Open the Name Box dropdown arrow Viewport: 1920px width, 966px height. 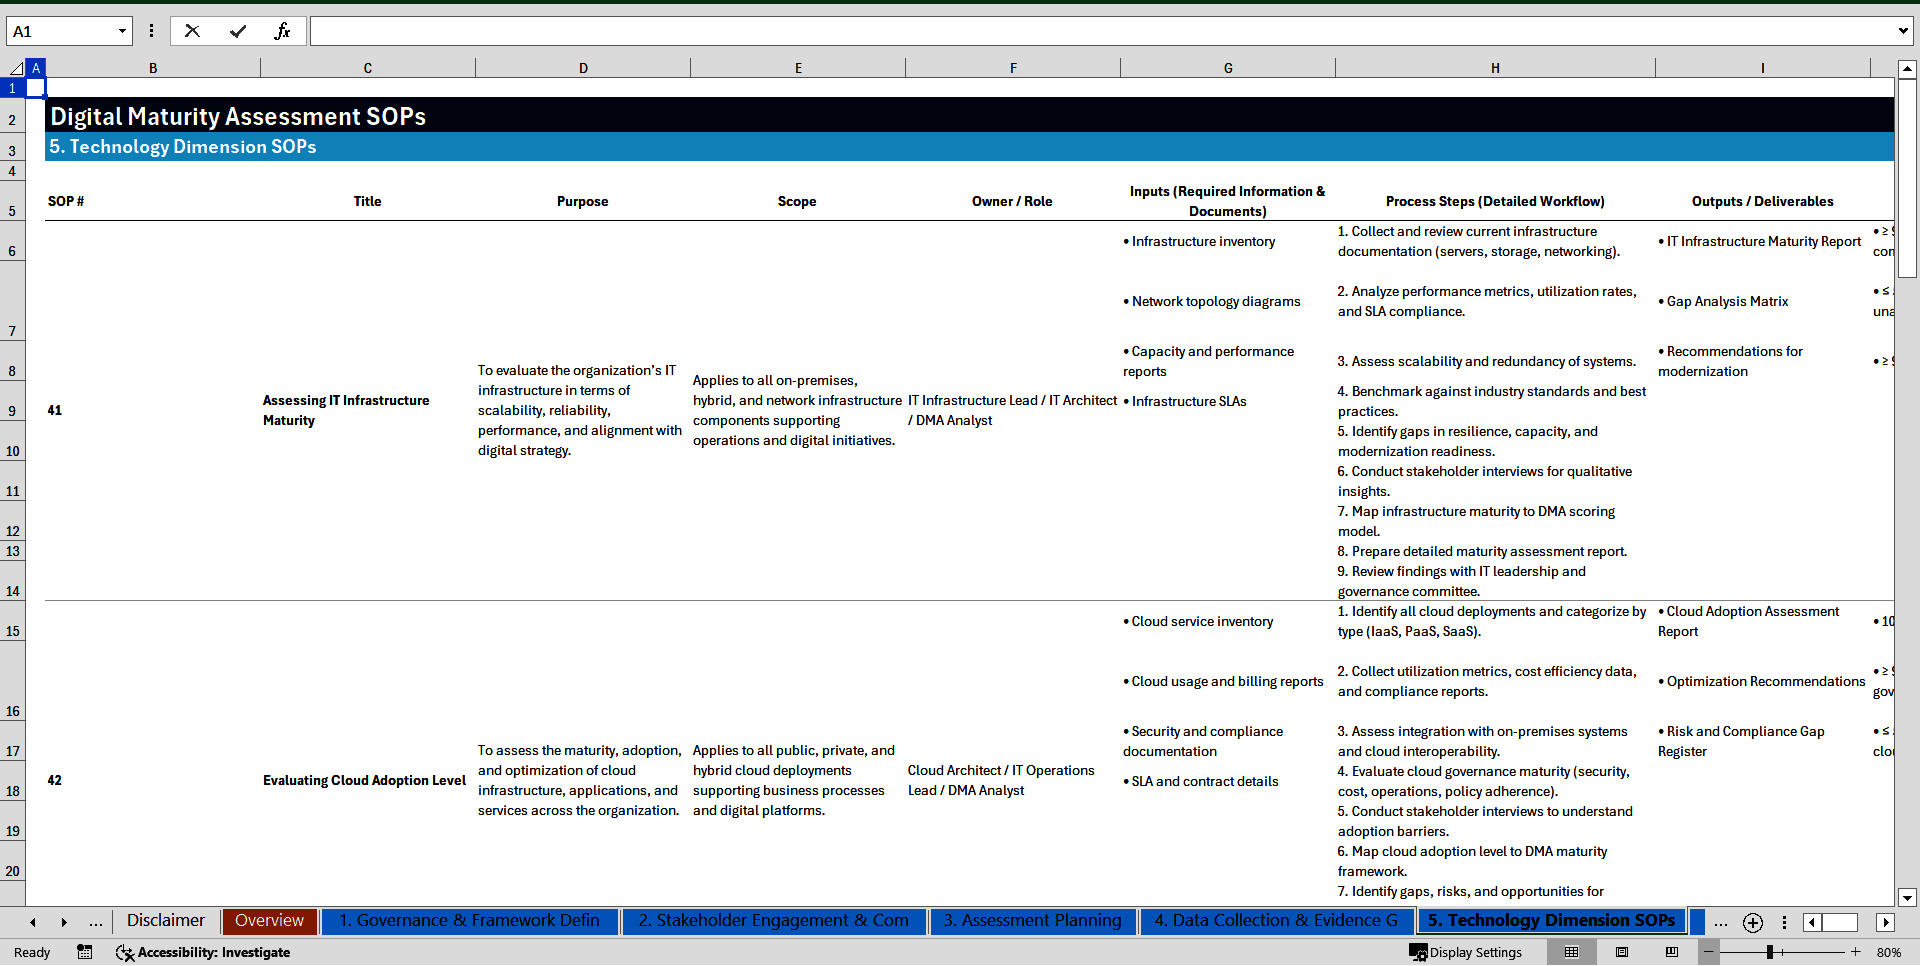[x=123, y=31]
